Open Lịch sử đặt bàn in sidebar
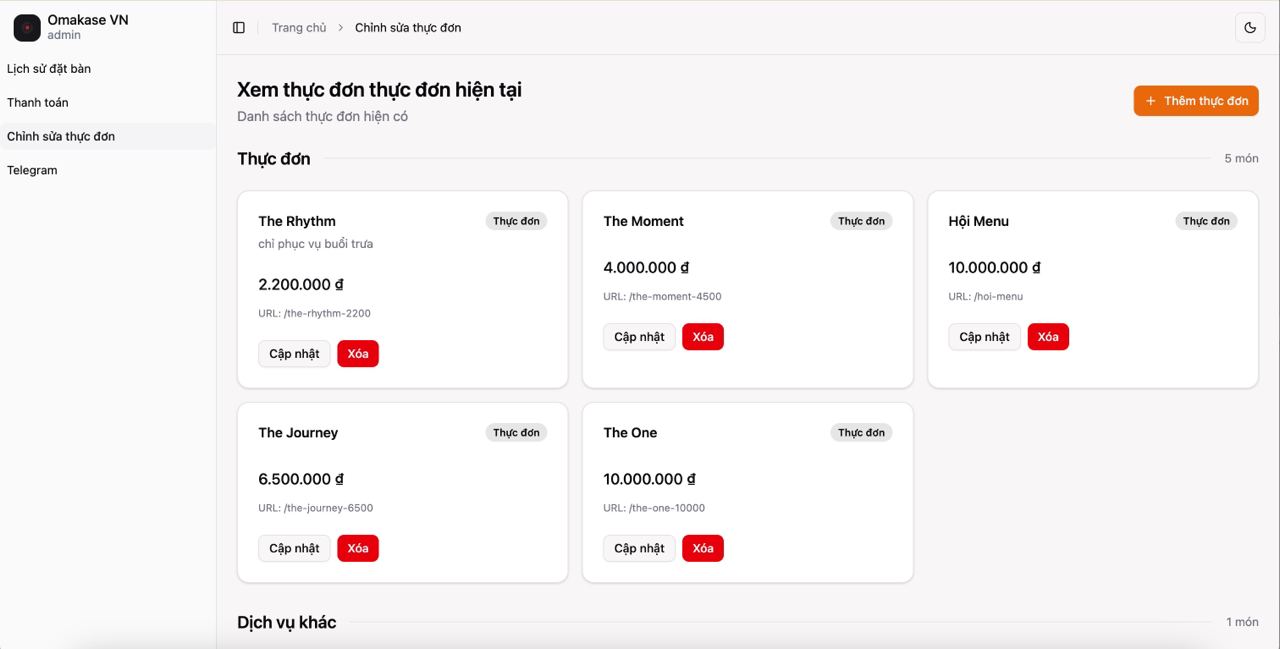Image resolution: width=1280 pixels, height=649 pixels. click(108, 69)
